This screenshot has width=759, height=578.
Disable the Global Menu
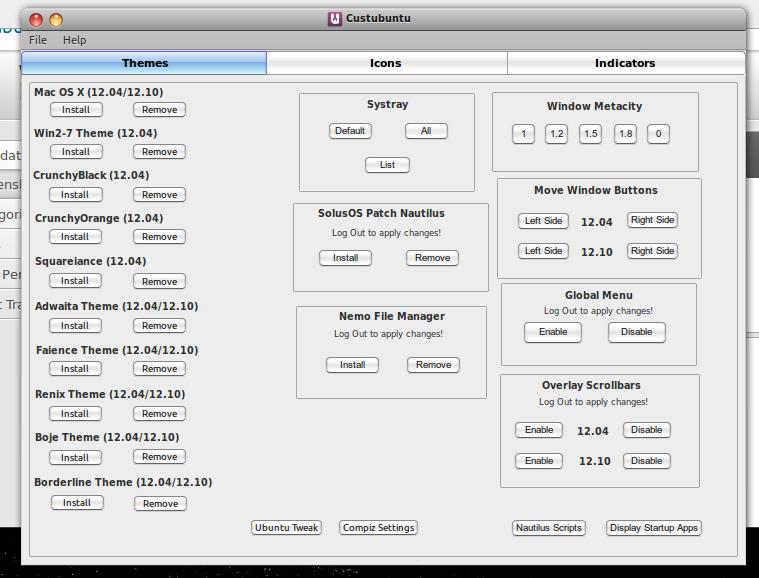tap(637, 332)
